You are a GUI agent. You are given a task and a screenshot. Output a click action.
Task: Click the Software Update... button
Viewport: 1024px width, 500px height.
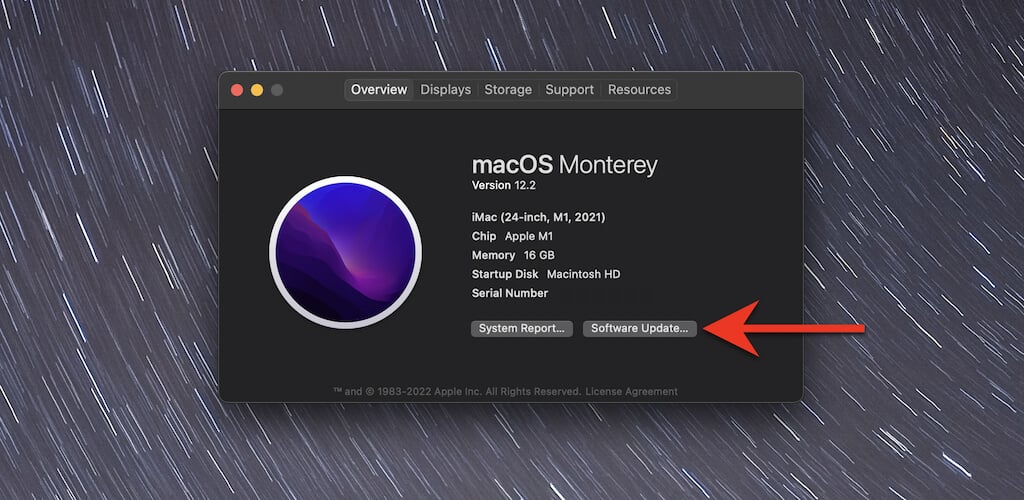point(640,328)
